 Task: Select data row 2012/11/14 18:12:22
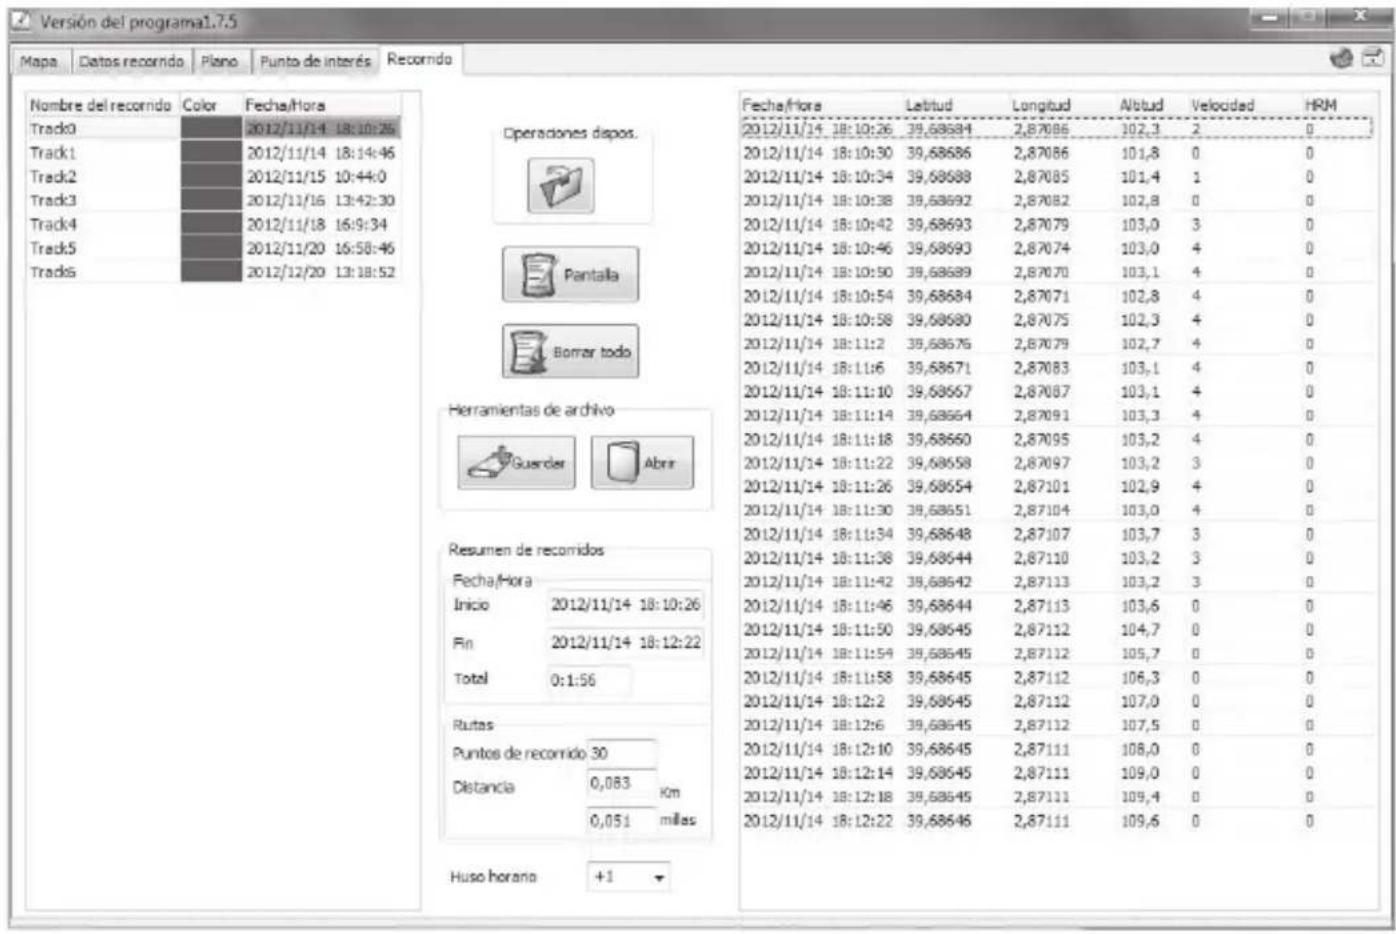pyautogui.click(x=1057, y=820)
